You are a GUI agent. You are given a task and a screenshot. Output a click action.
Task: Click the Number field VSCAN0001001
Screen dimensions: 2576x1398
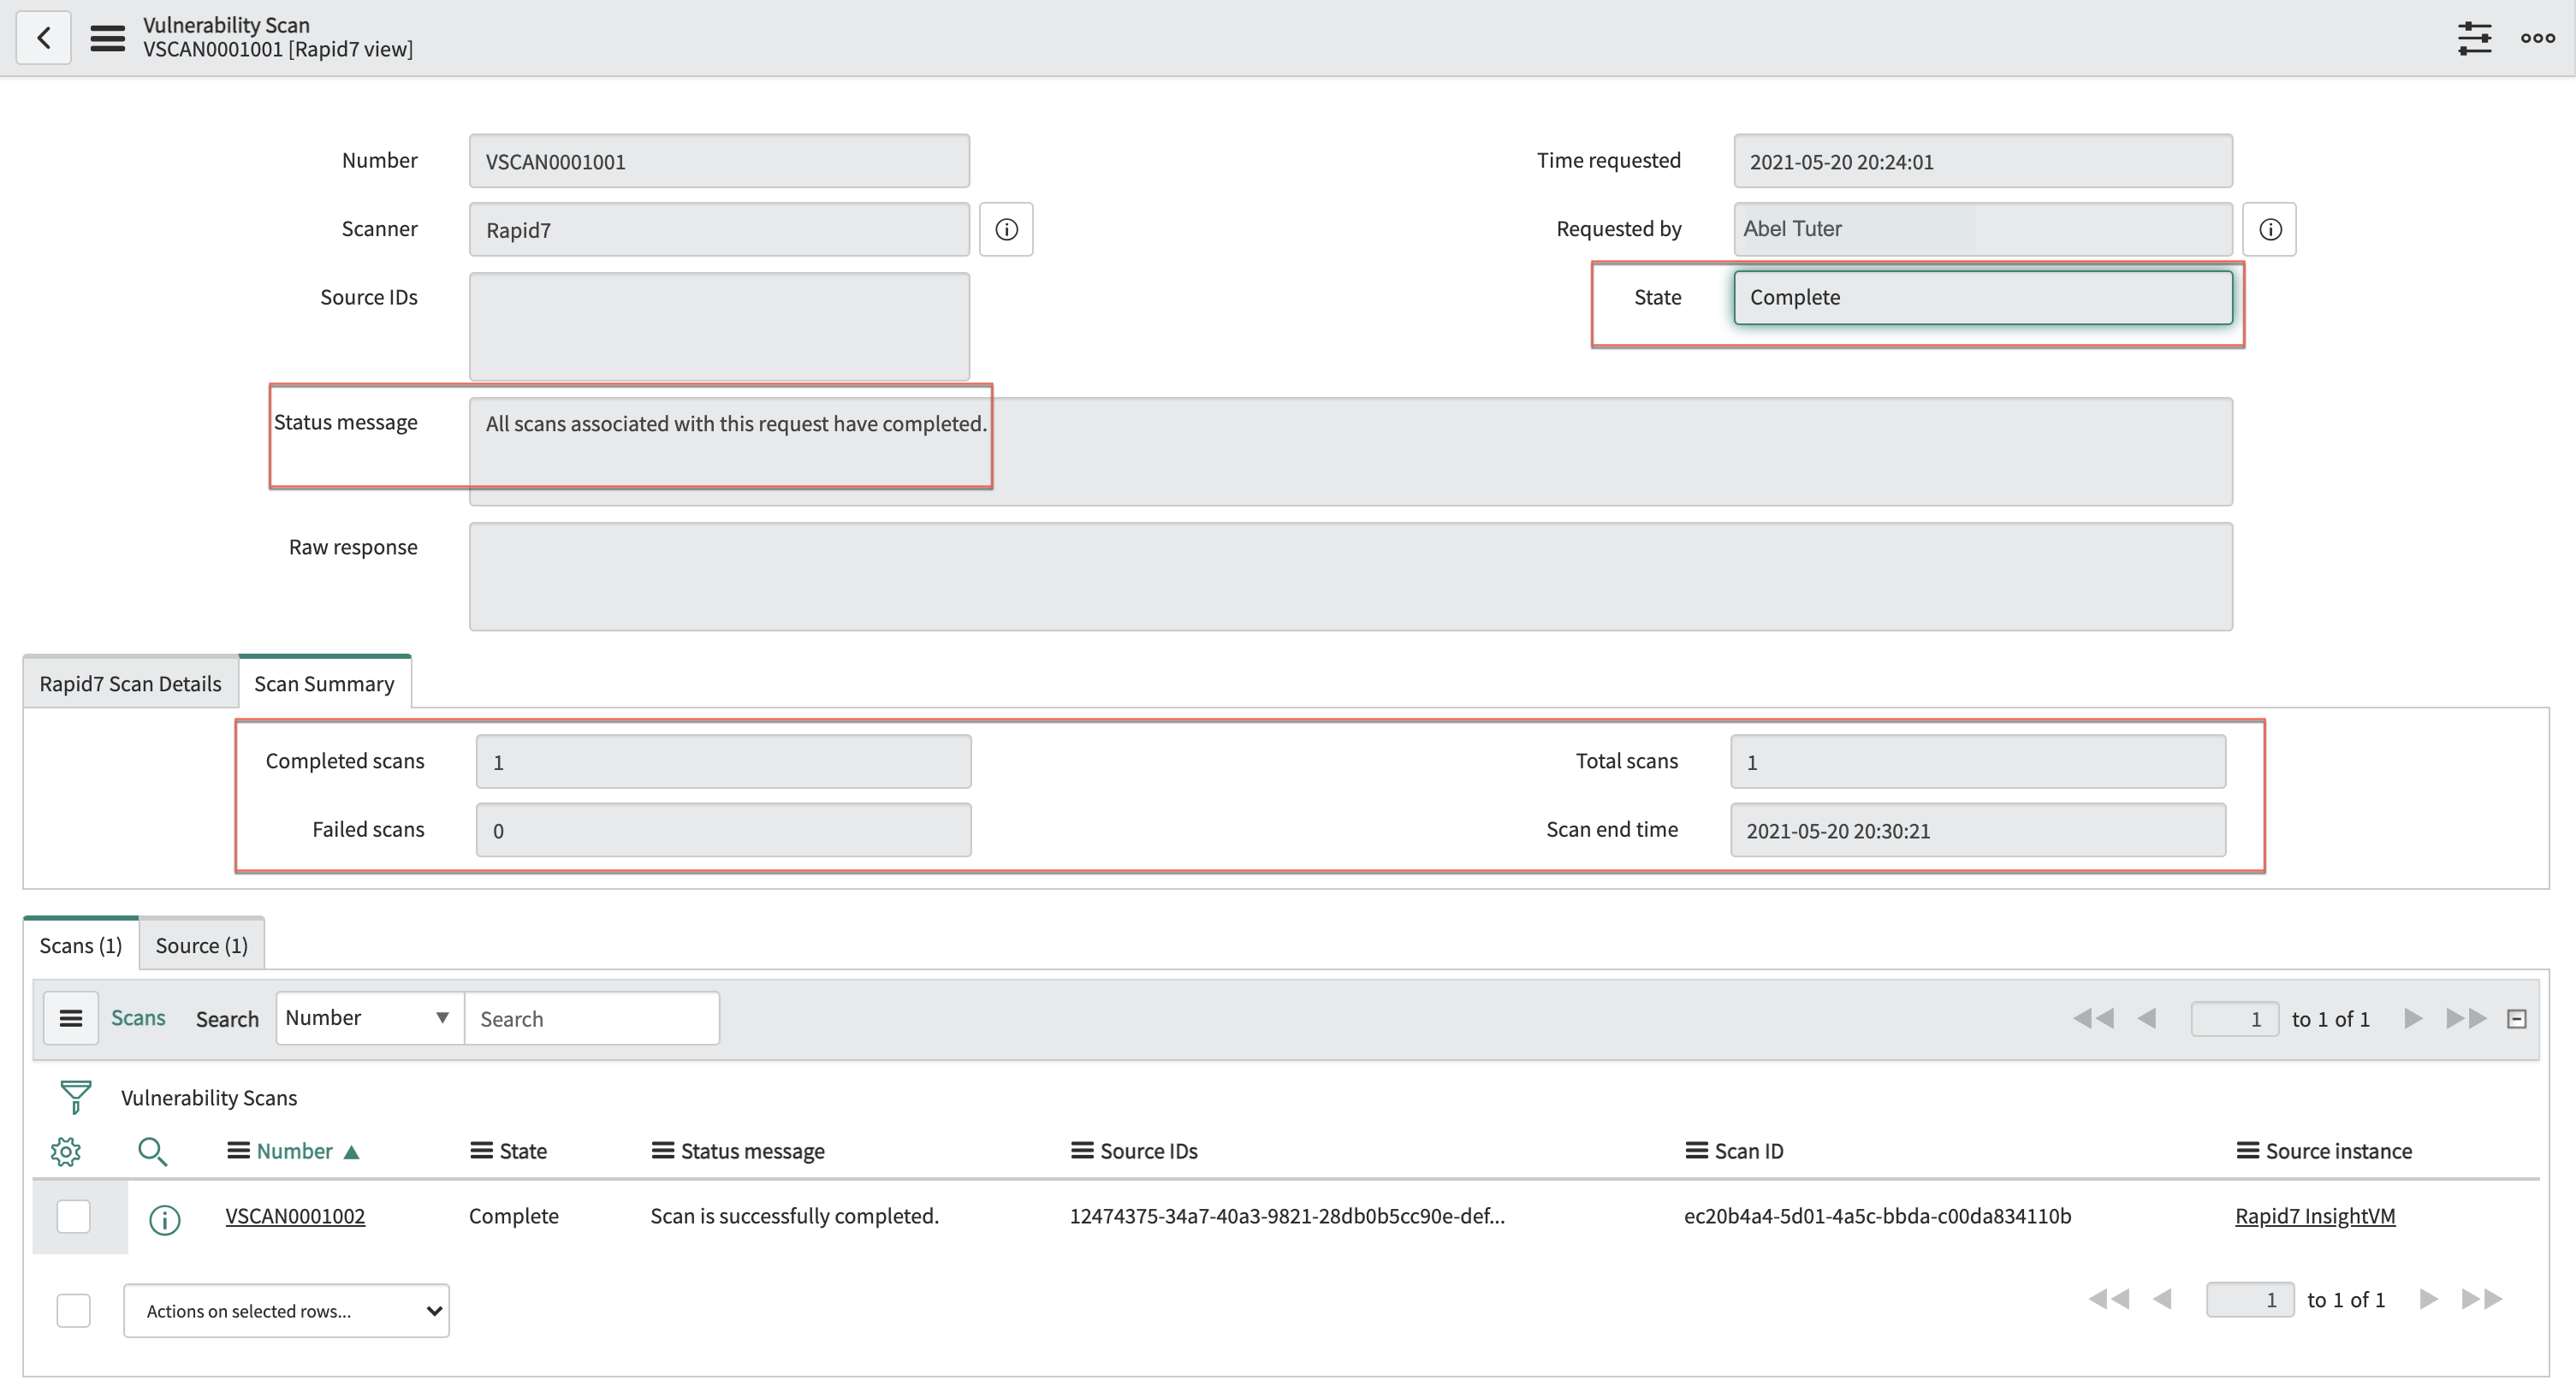(x=719, y=161)
